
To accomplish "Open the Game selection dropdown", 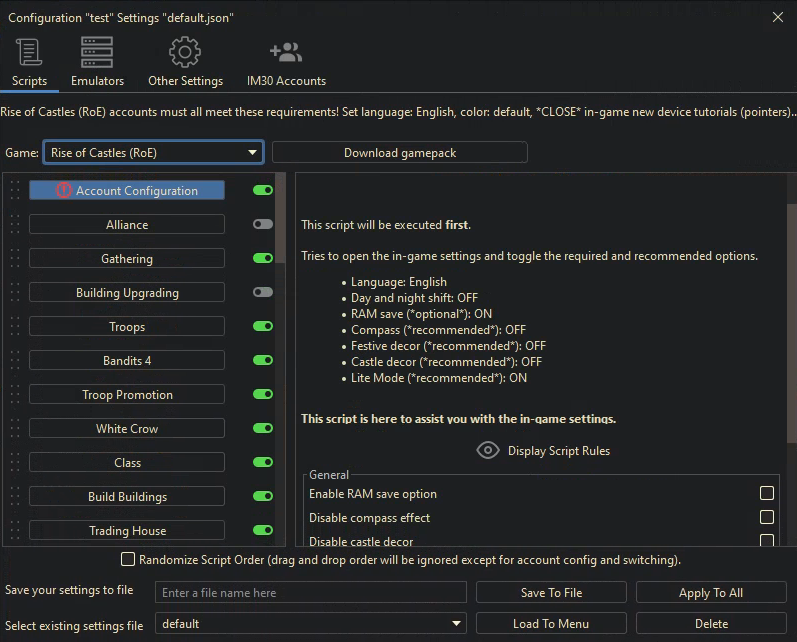I will (x=153, y=153).
